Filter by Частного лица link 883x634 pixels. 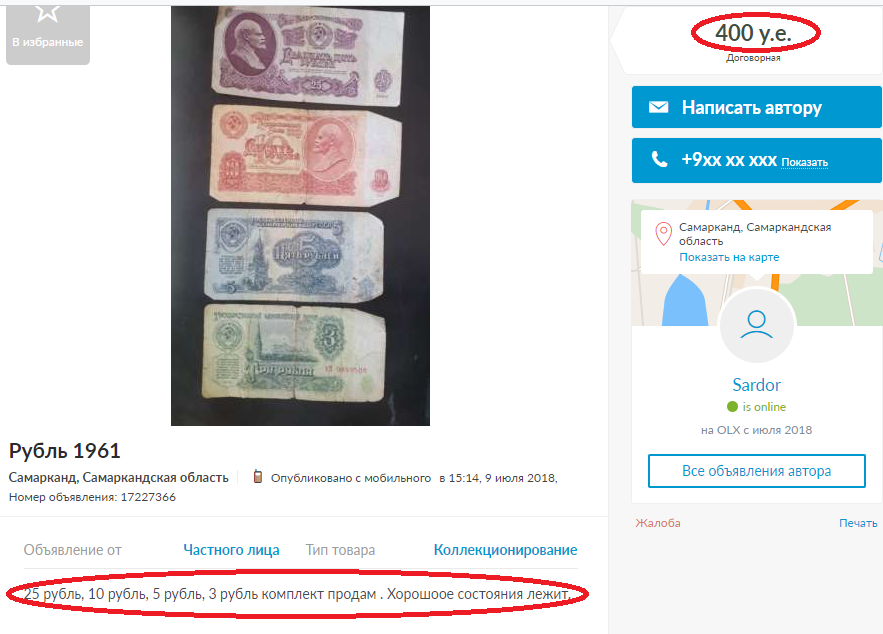pyautogui.click(x=231, y=550)
